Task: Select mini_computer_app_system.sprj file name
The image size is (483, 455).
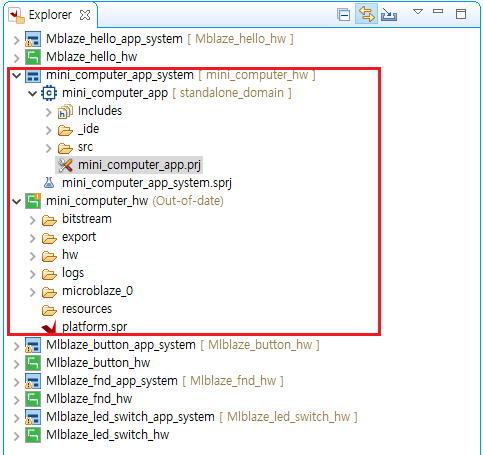Action: (147, 183)
